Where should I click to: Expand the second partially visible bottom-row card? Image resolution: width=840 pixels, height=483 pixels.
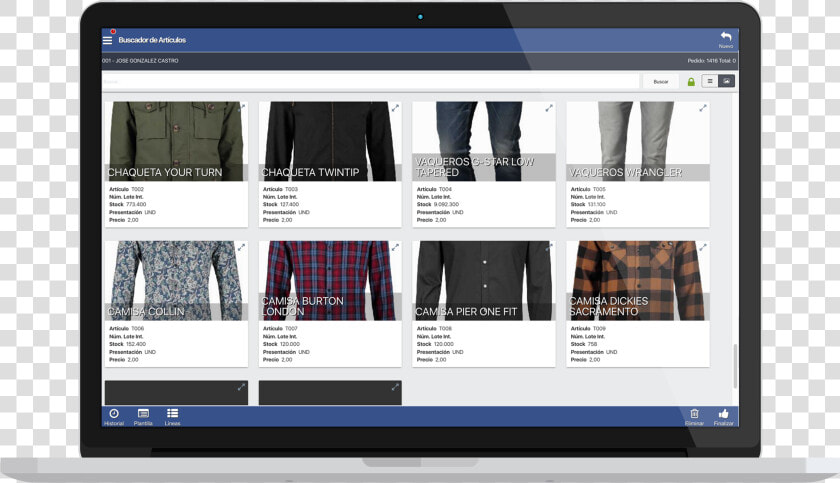pyautogui.click(x=395, y=387)
